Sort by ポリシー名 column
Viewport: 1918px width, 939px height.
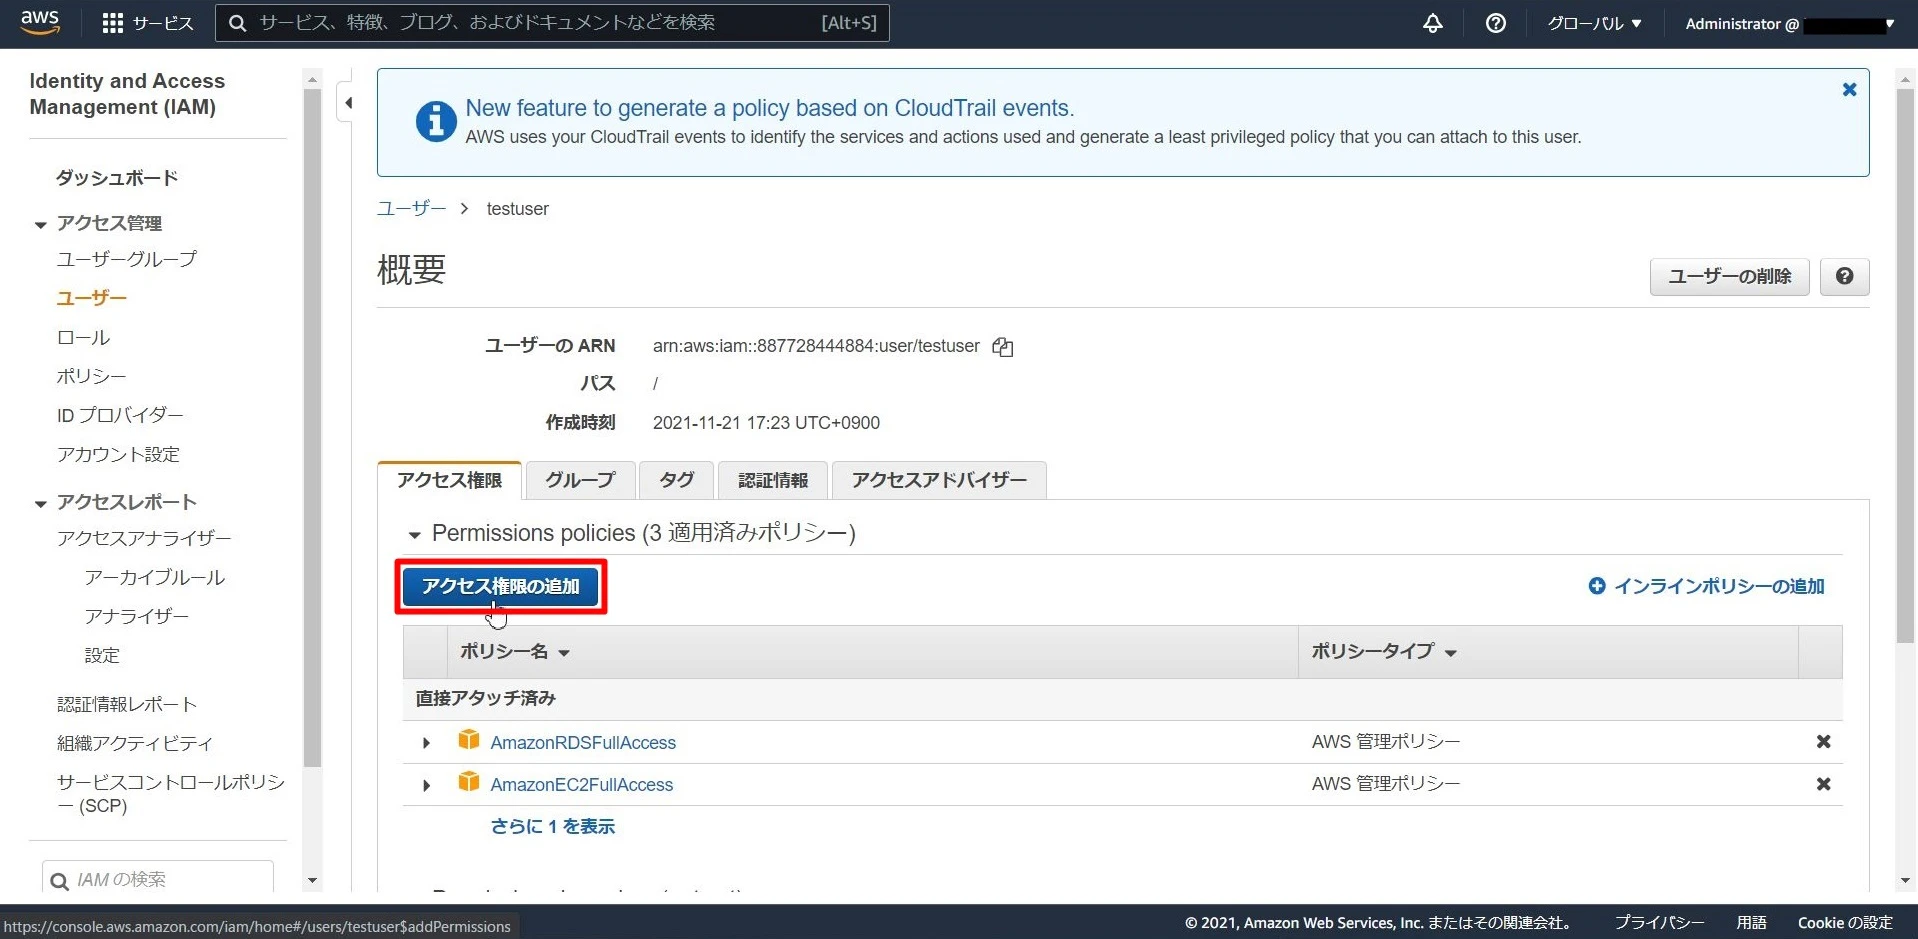click(x=515, y=652)
